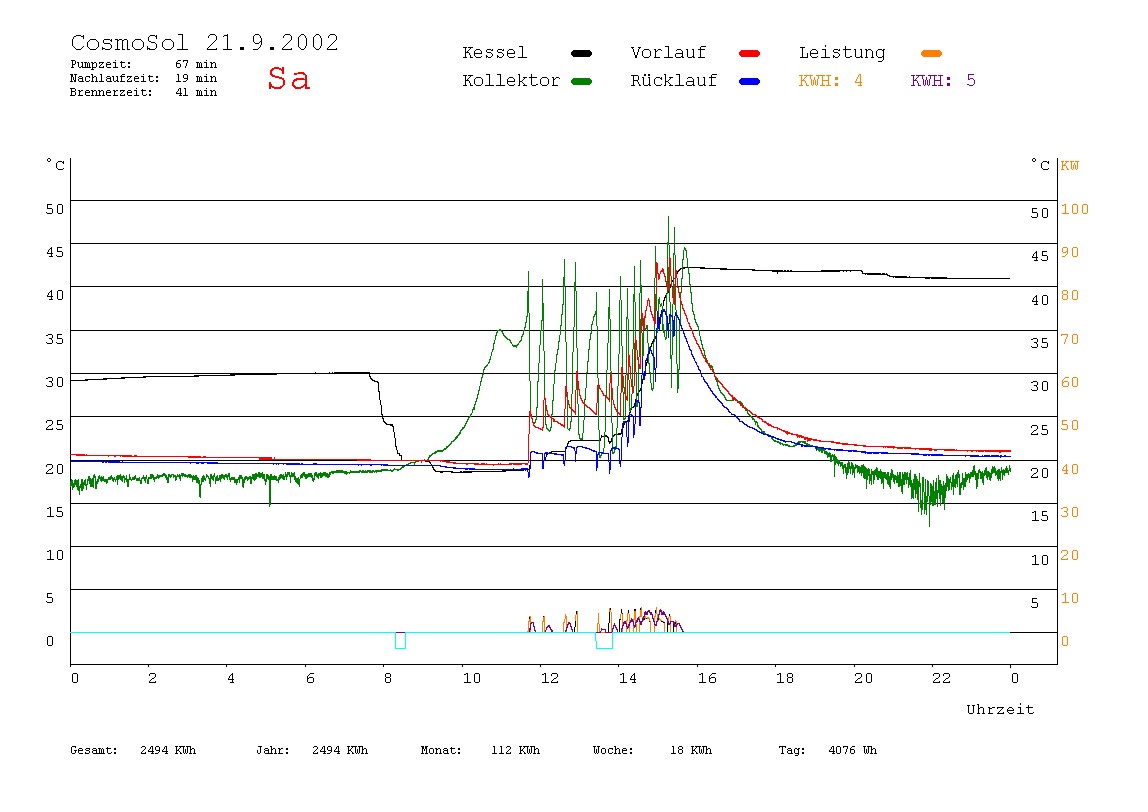
Task: Click the orange 'KW' axis header
Action: [1070, 165]
